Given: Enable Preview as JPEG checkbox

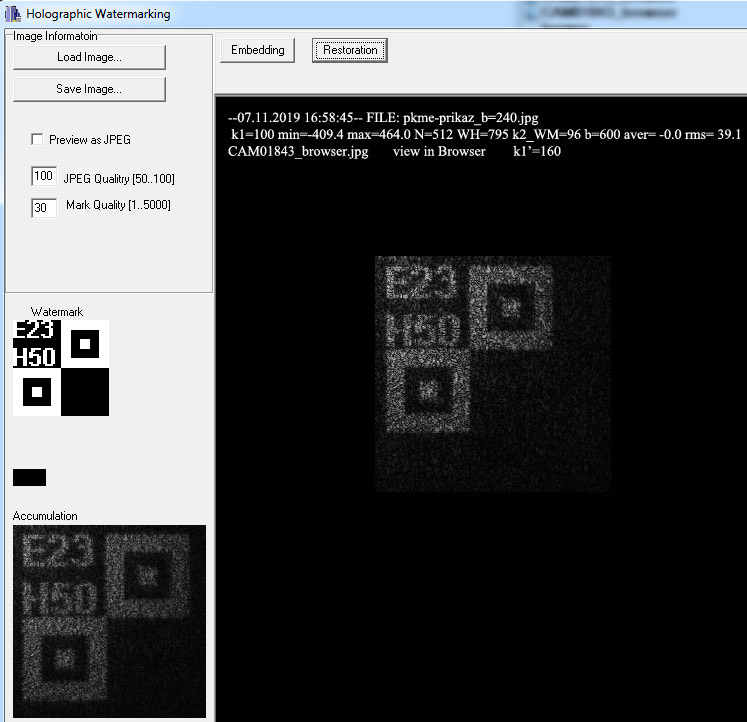Looking at the screenshot, I should [x=37, y=139].
